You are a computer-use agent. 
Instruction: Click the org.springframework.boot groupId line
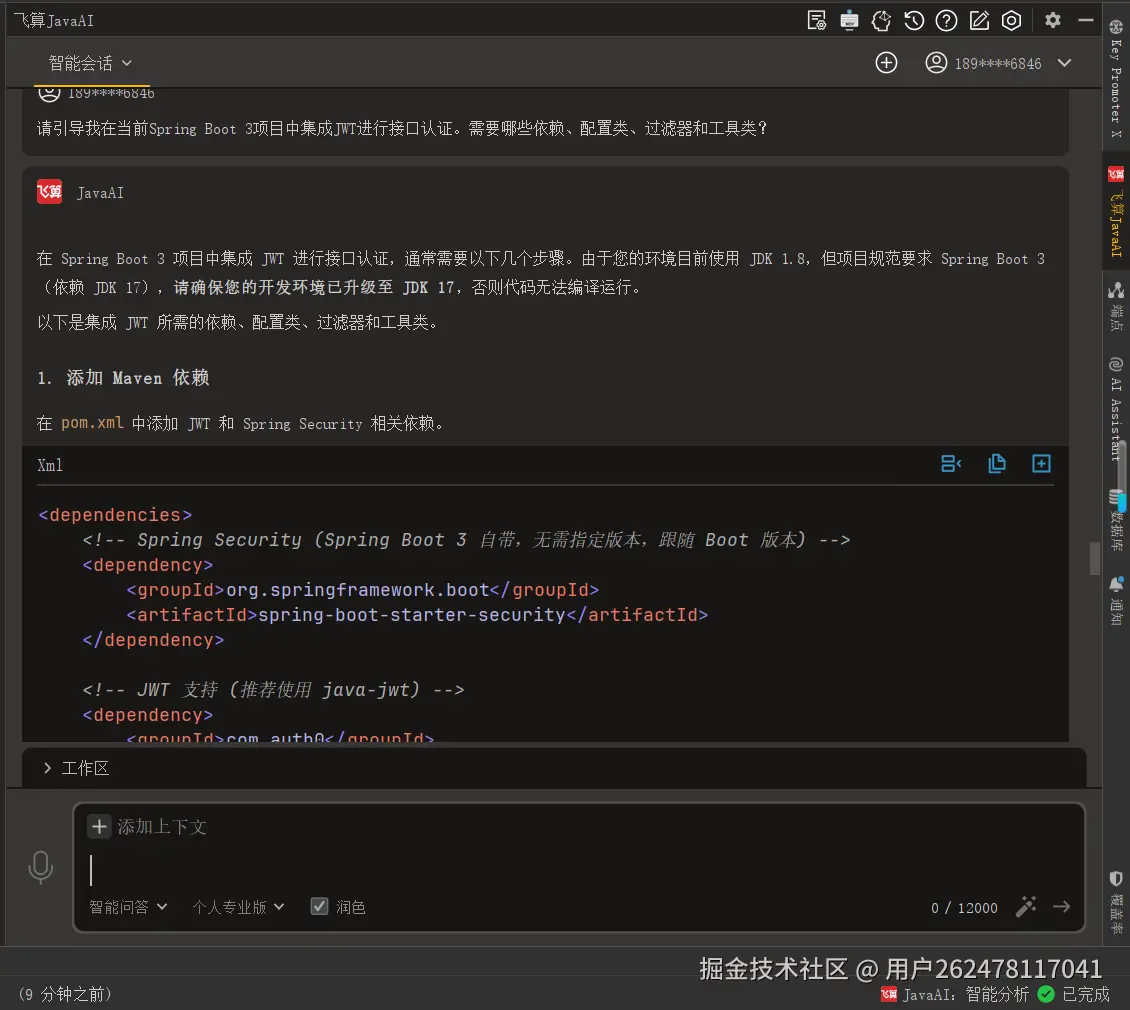362,590
